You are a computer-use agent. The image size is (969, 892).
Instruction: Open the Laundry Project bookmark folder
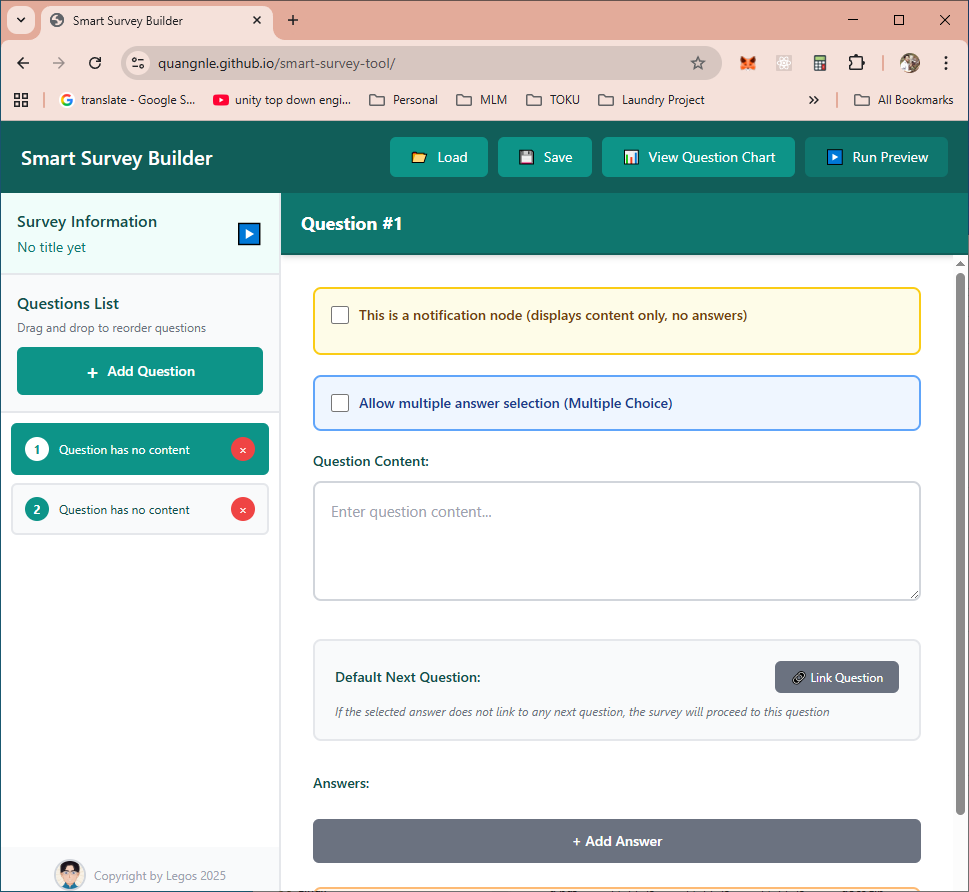click(x=651, y=100)
